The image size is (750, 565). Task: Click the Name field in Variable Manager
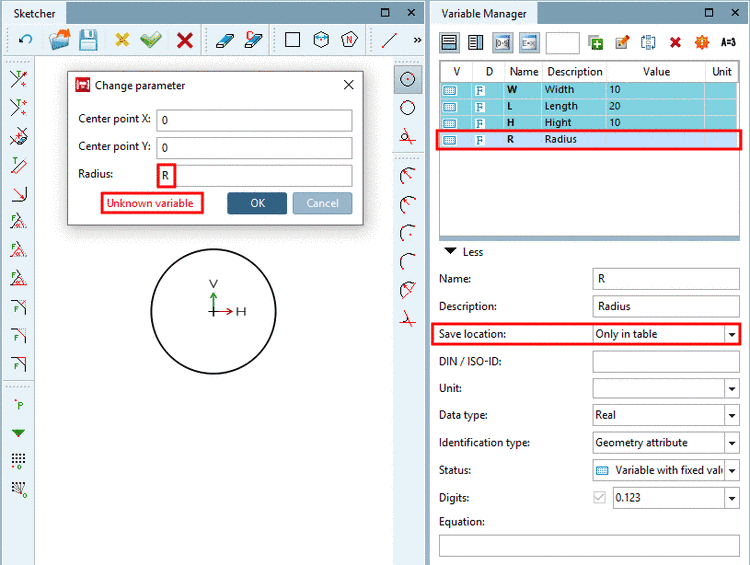coord(666,279)
